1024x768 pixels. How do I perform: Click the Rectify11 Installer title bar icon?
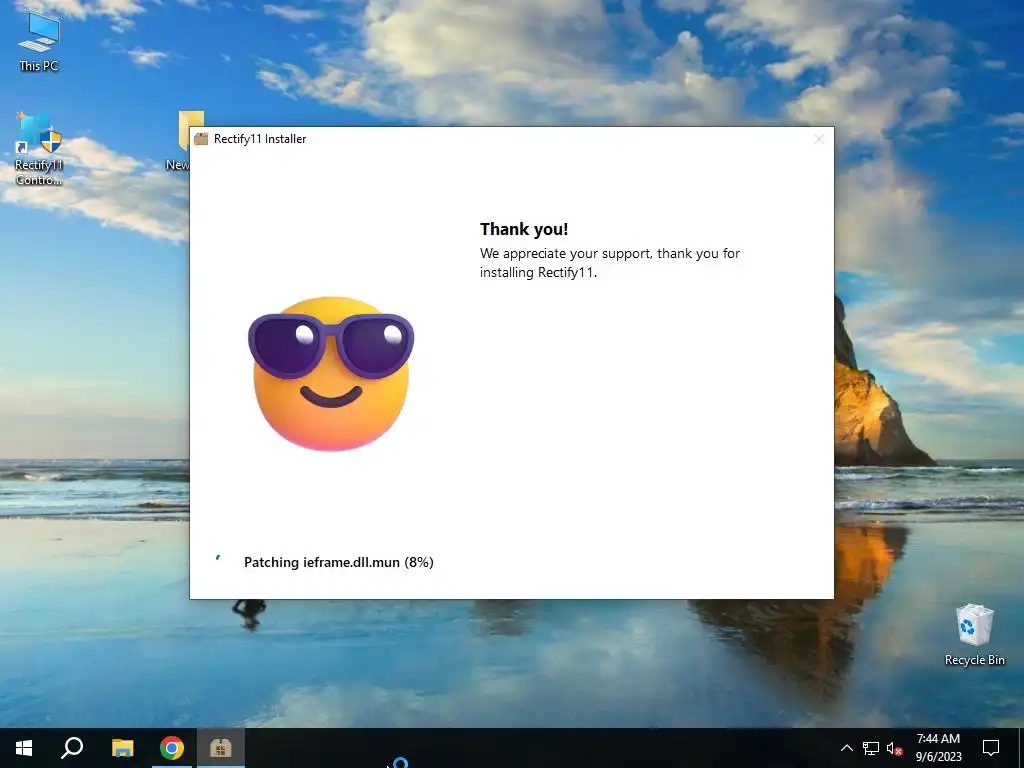(x=201, y=138)
